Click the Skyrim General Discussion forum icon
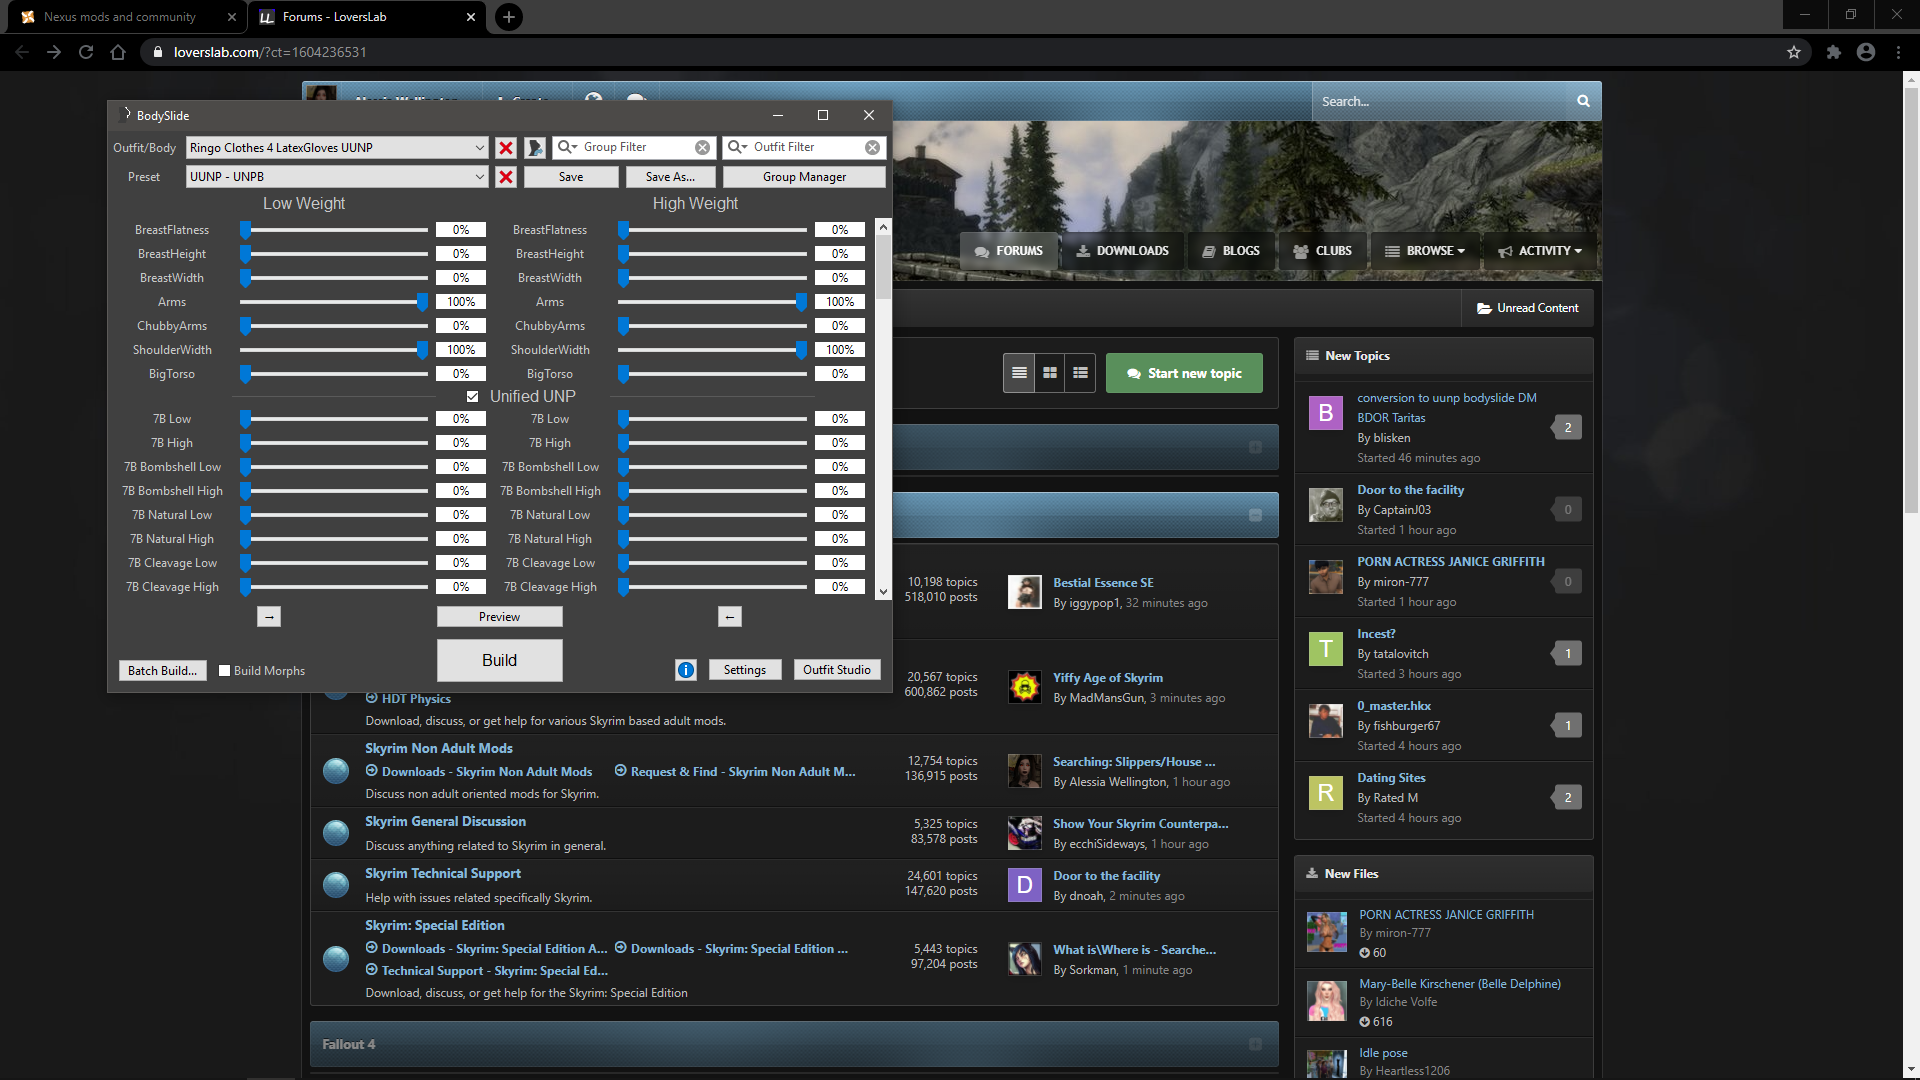 (336, 832)
